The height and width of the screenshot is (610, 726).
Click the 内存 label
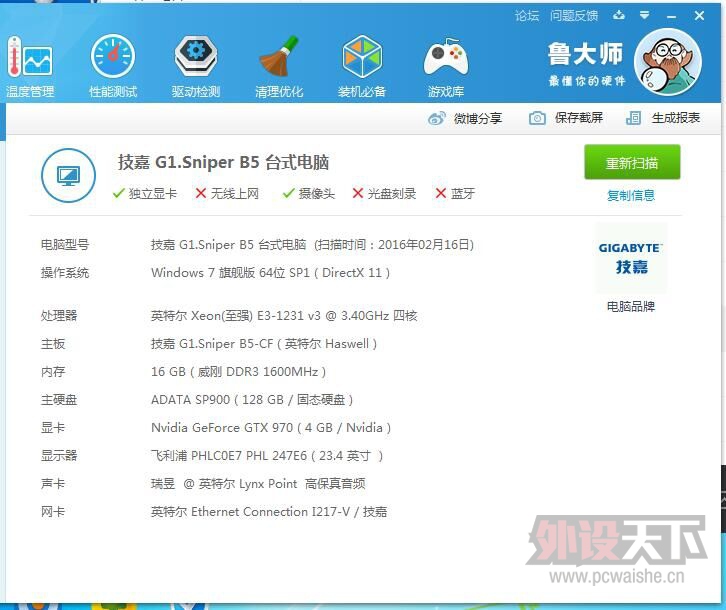[53, 372]
